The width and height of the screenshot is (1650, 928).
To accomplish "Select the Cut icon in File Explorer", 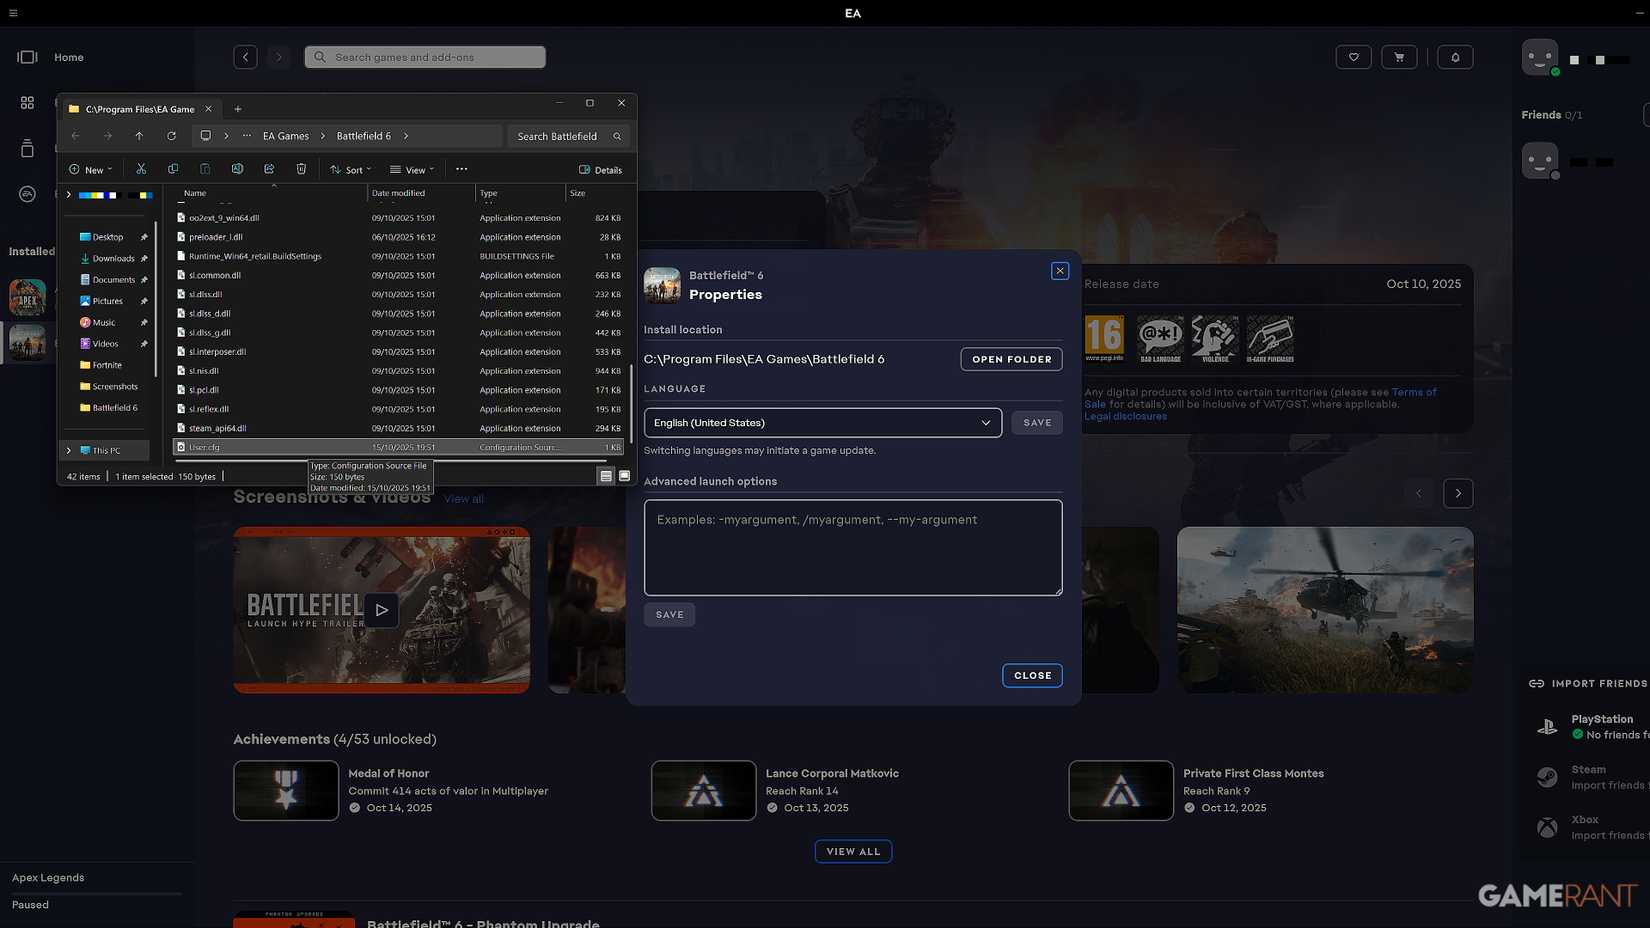I will pos(141,169).
